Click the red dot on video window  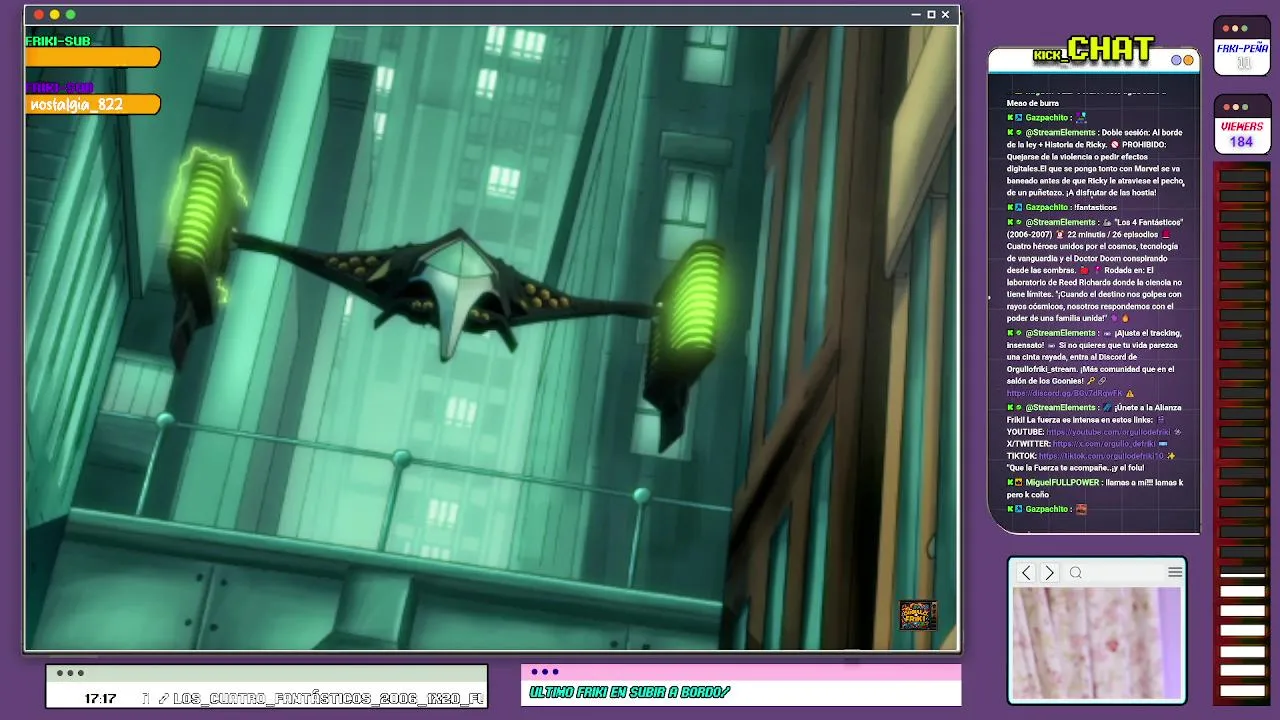tap(39, 15)
